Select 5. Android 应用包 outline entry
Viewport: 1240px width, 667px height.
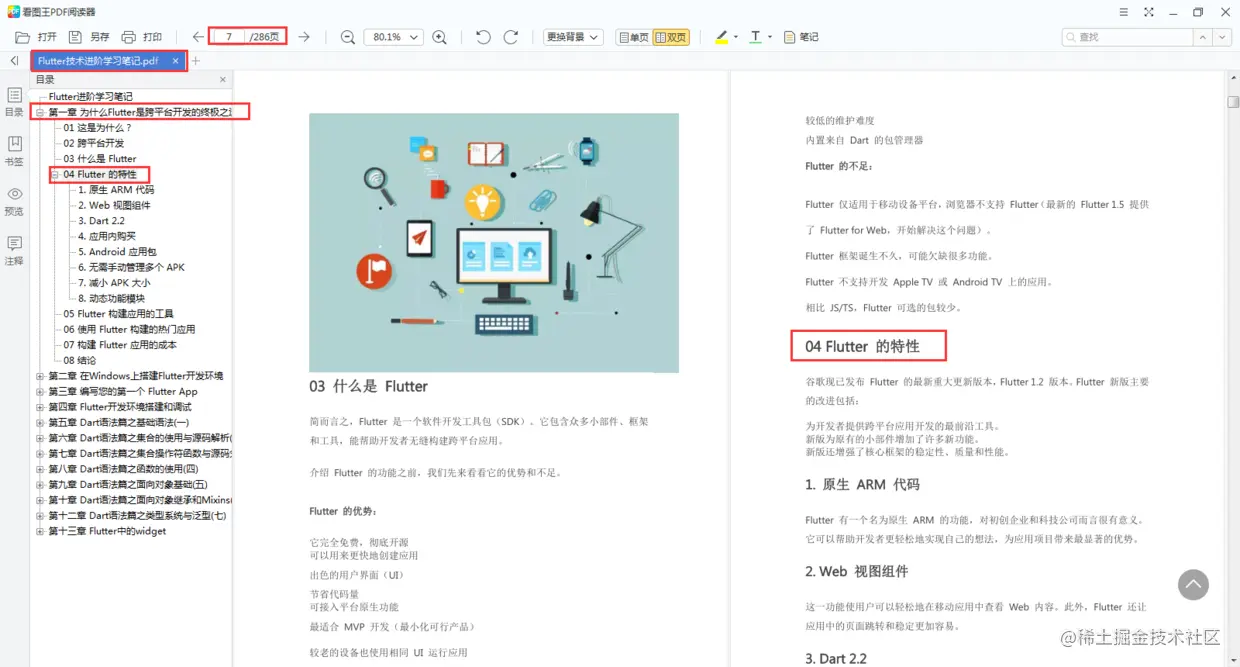pyautogui.click(x=117, y=252)
